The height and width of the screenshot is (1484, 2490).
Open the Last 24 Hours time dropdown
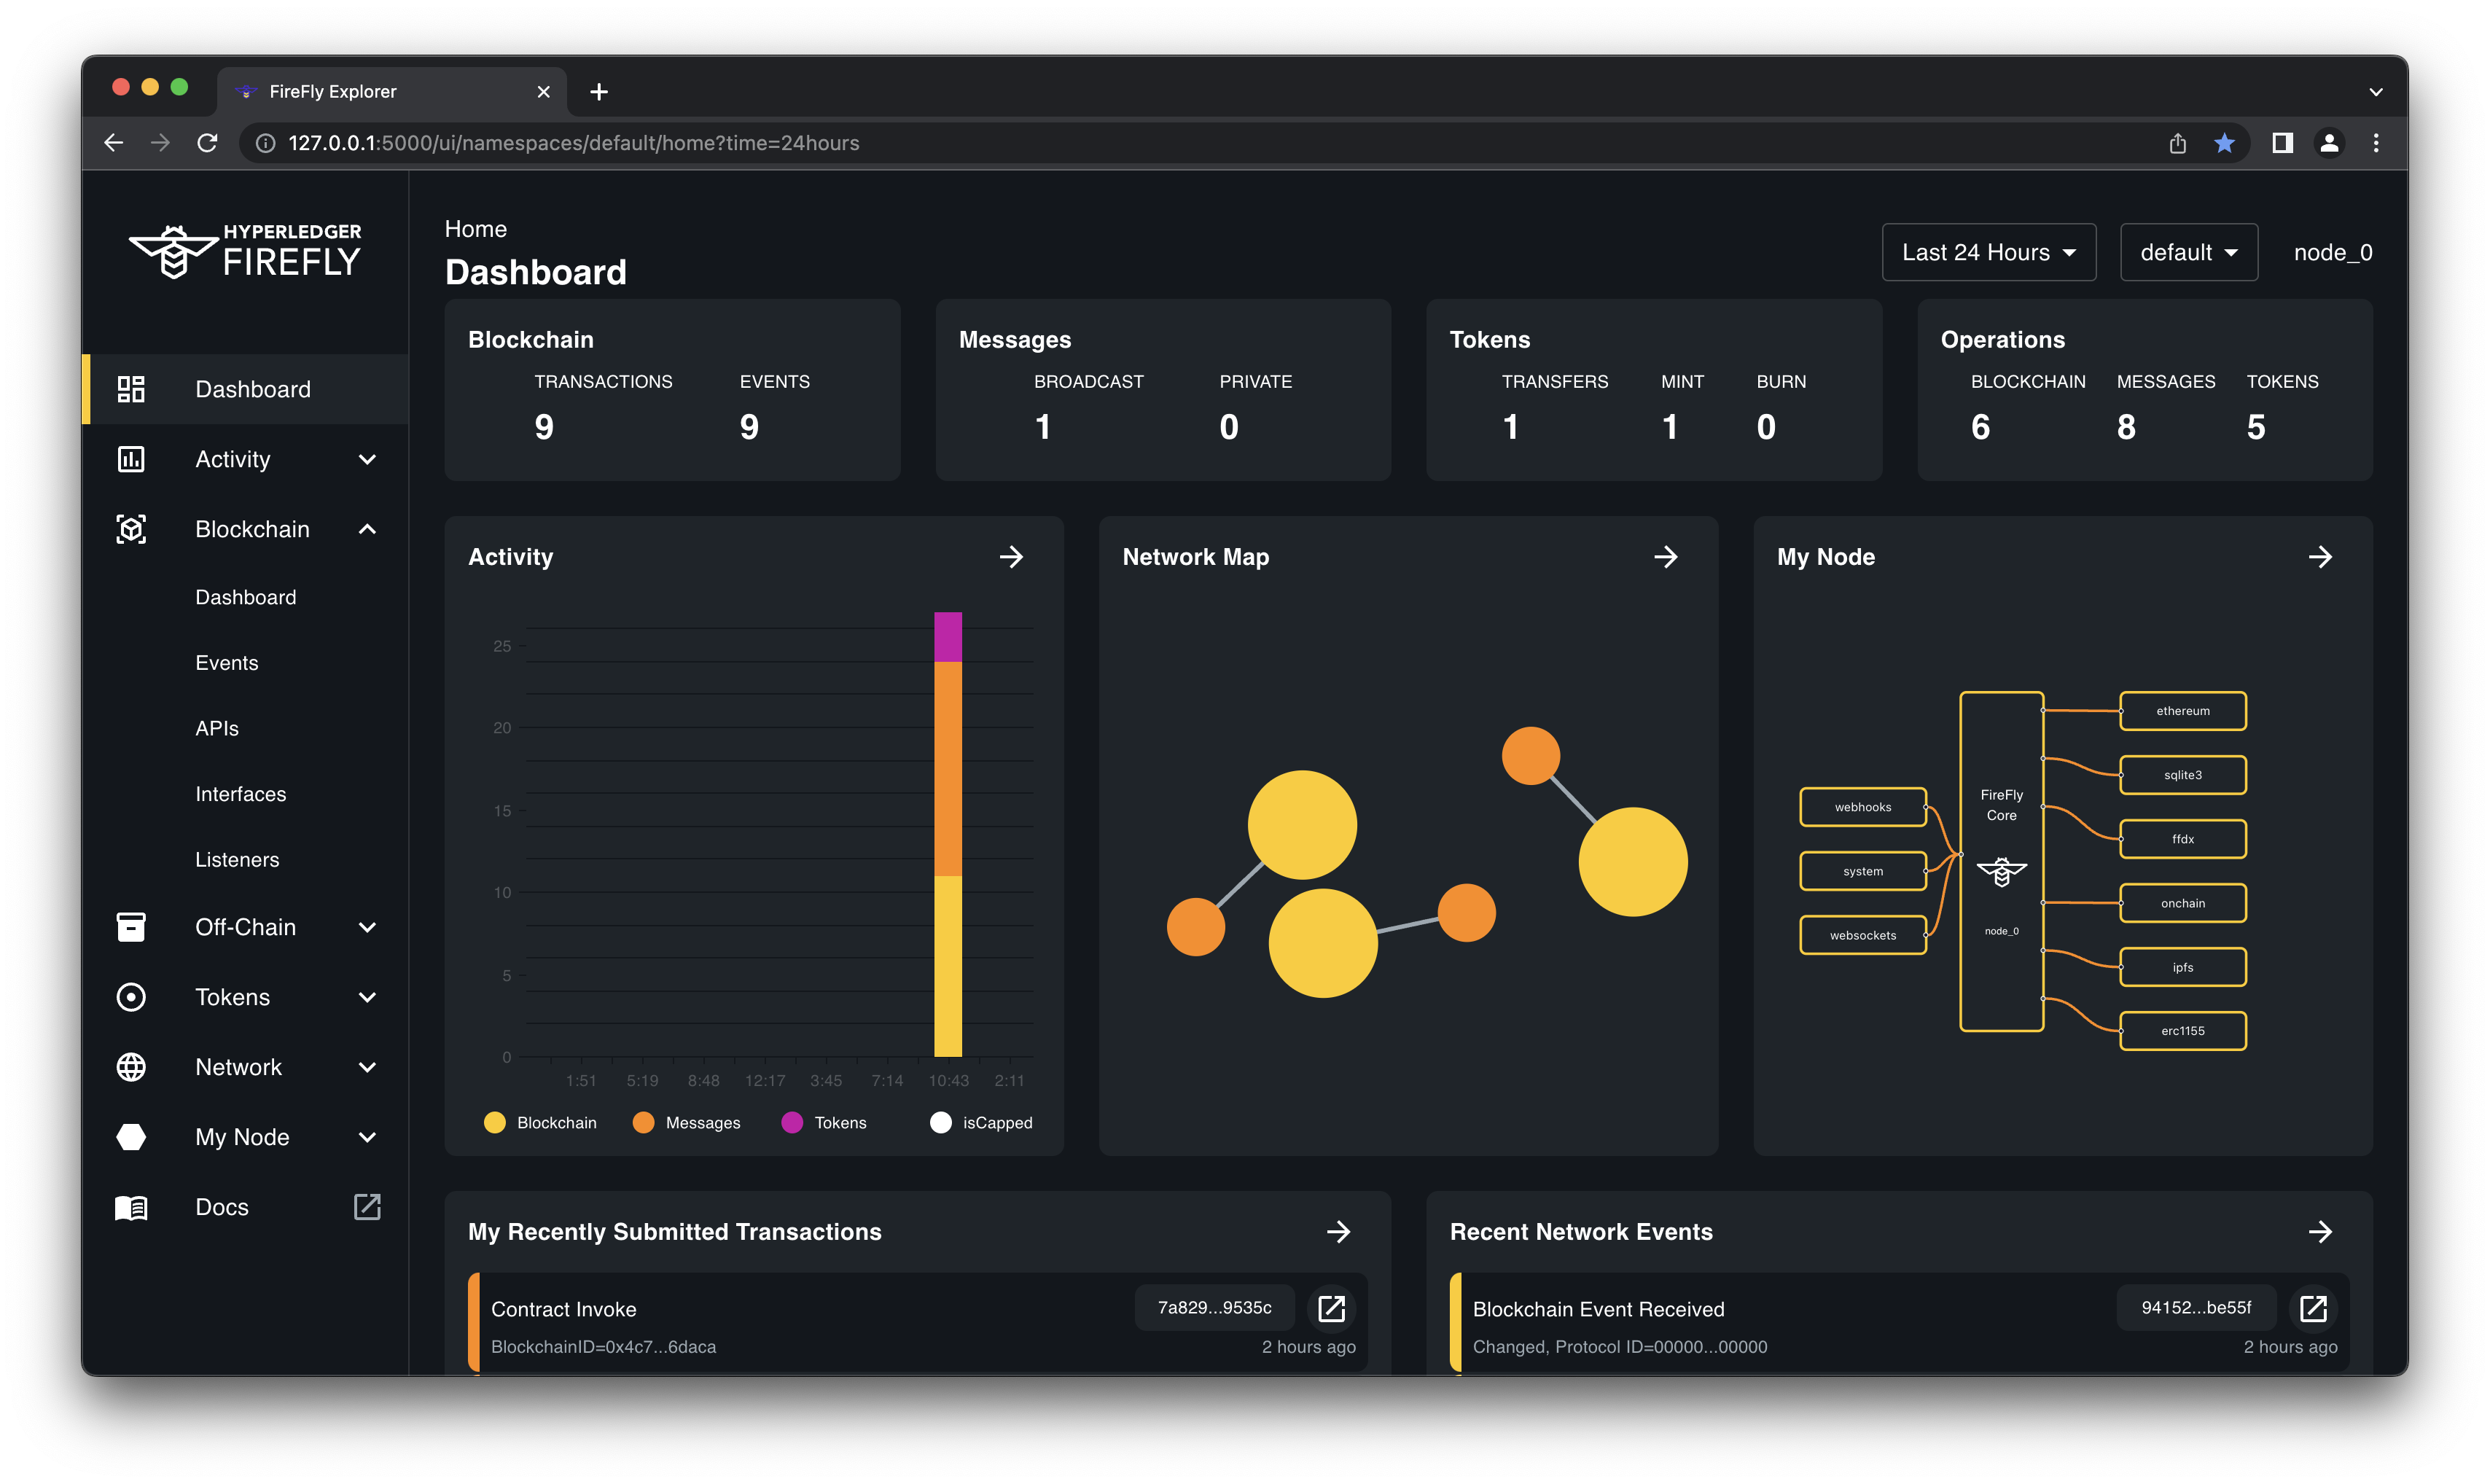pos(1988,252)
